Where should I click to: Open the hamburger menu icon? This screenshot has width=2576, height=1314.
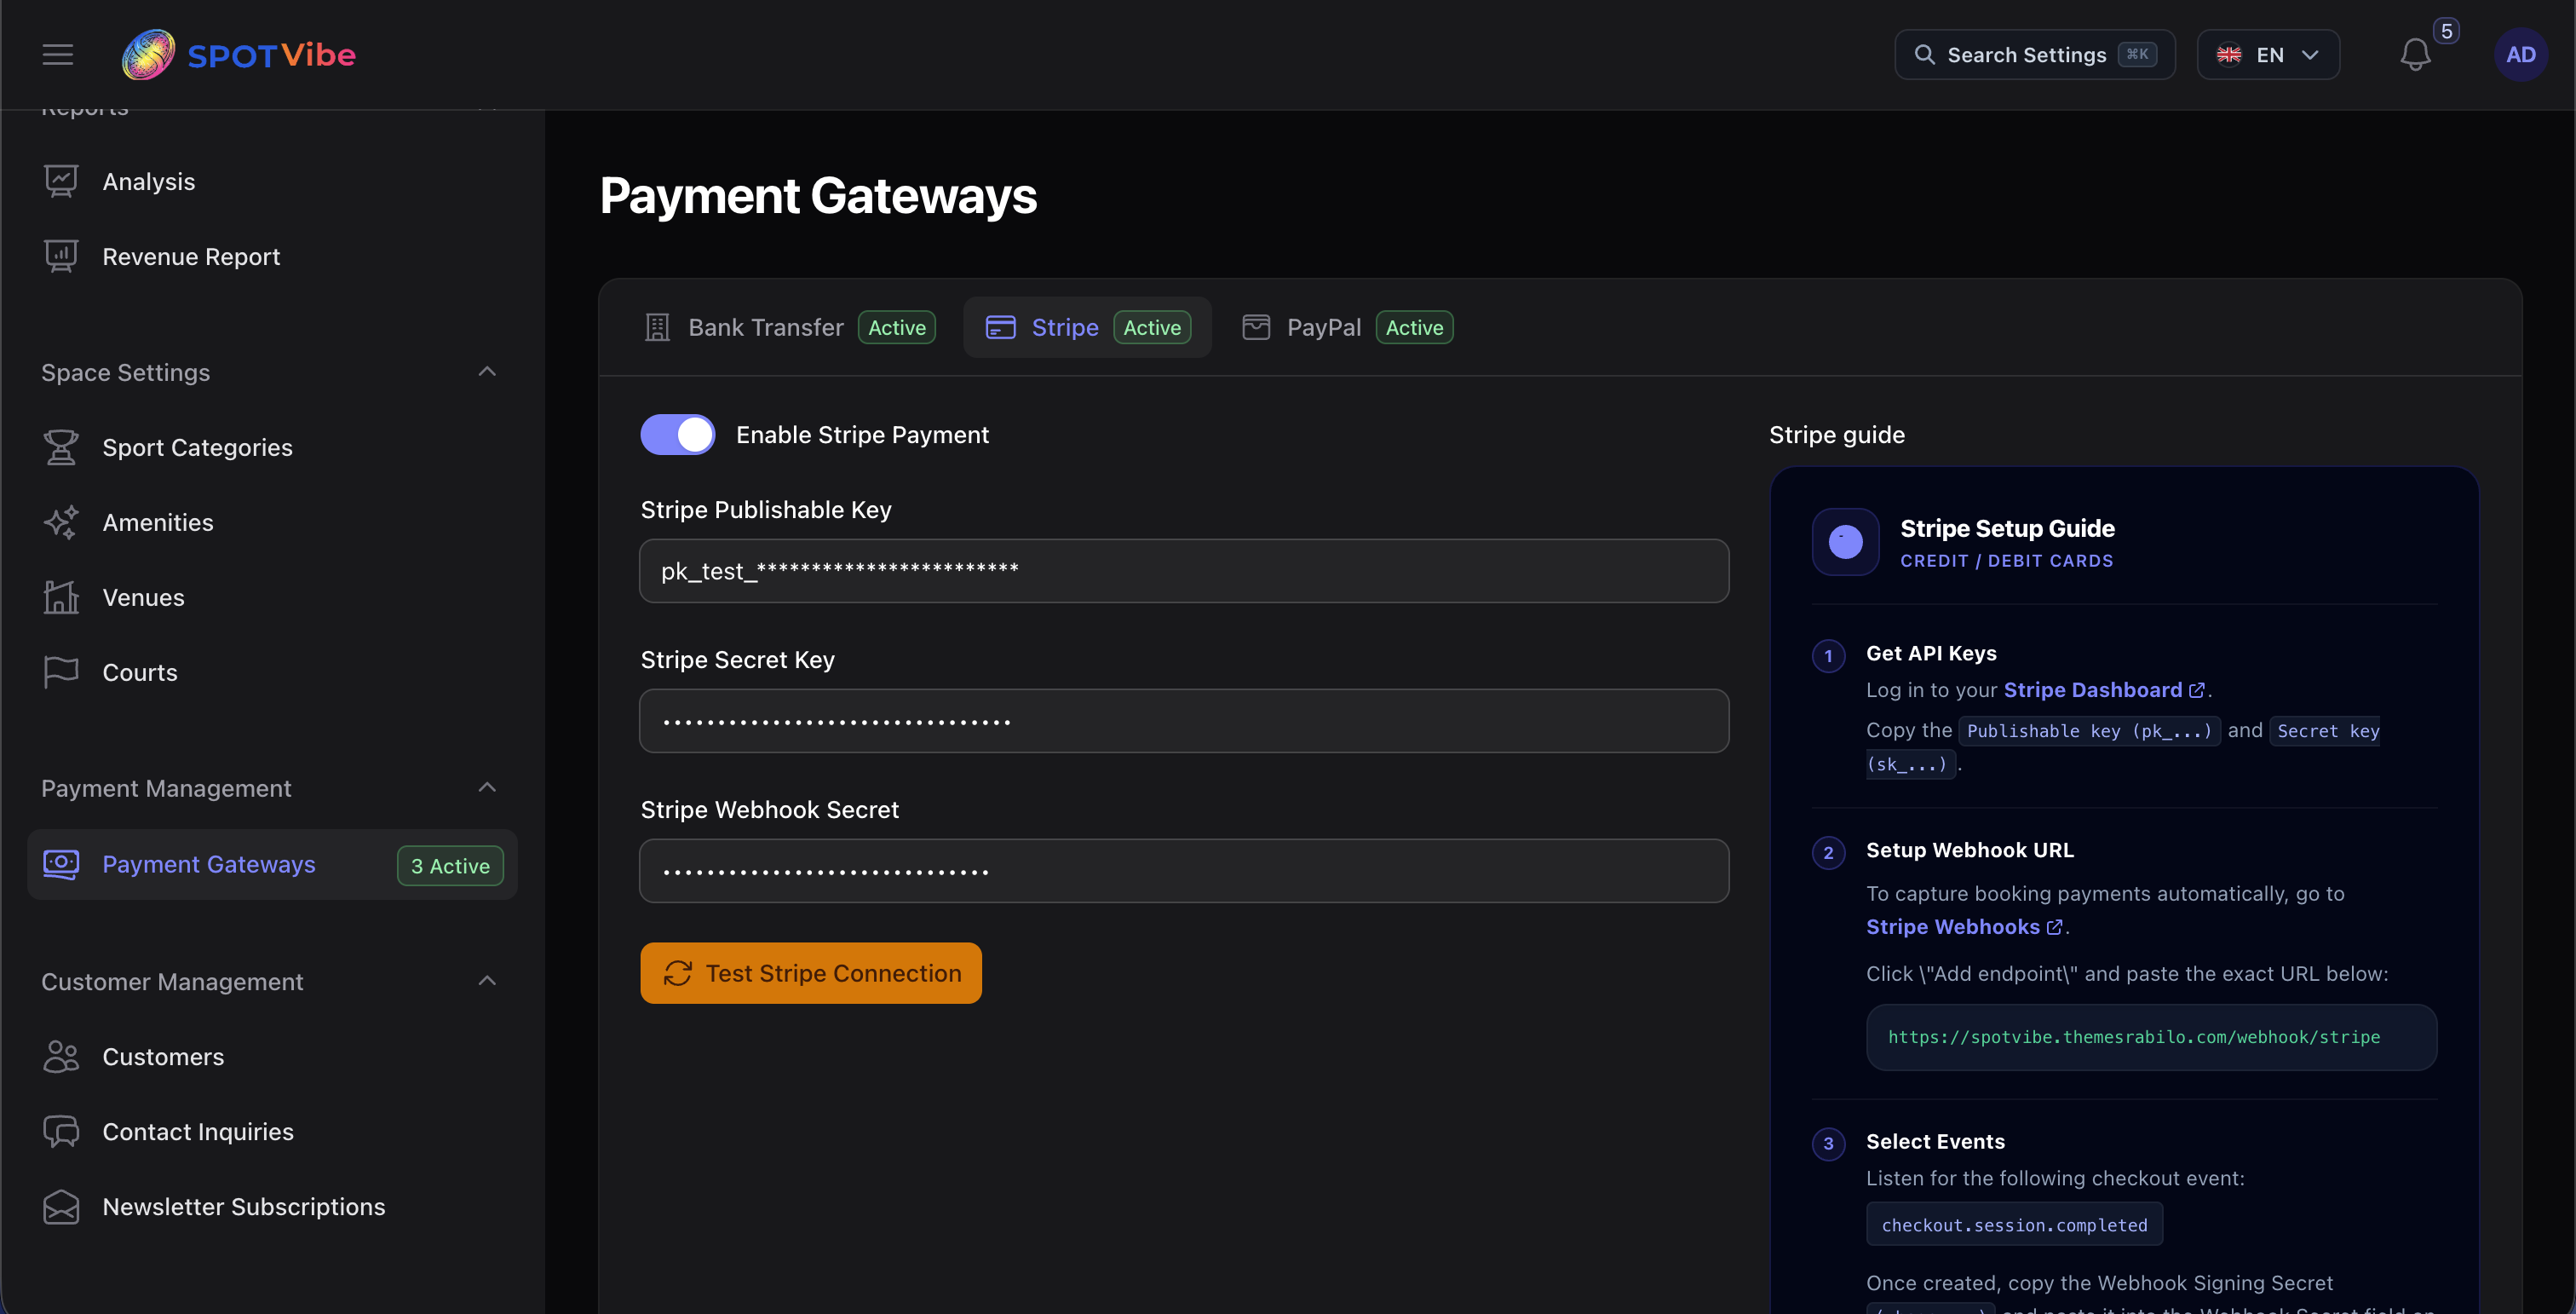[58, 54]
